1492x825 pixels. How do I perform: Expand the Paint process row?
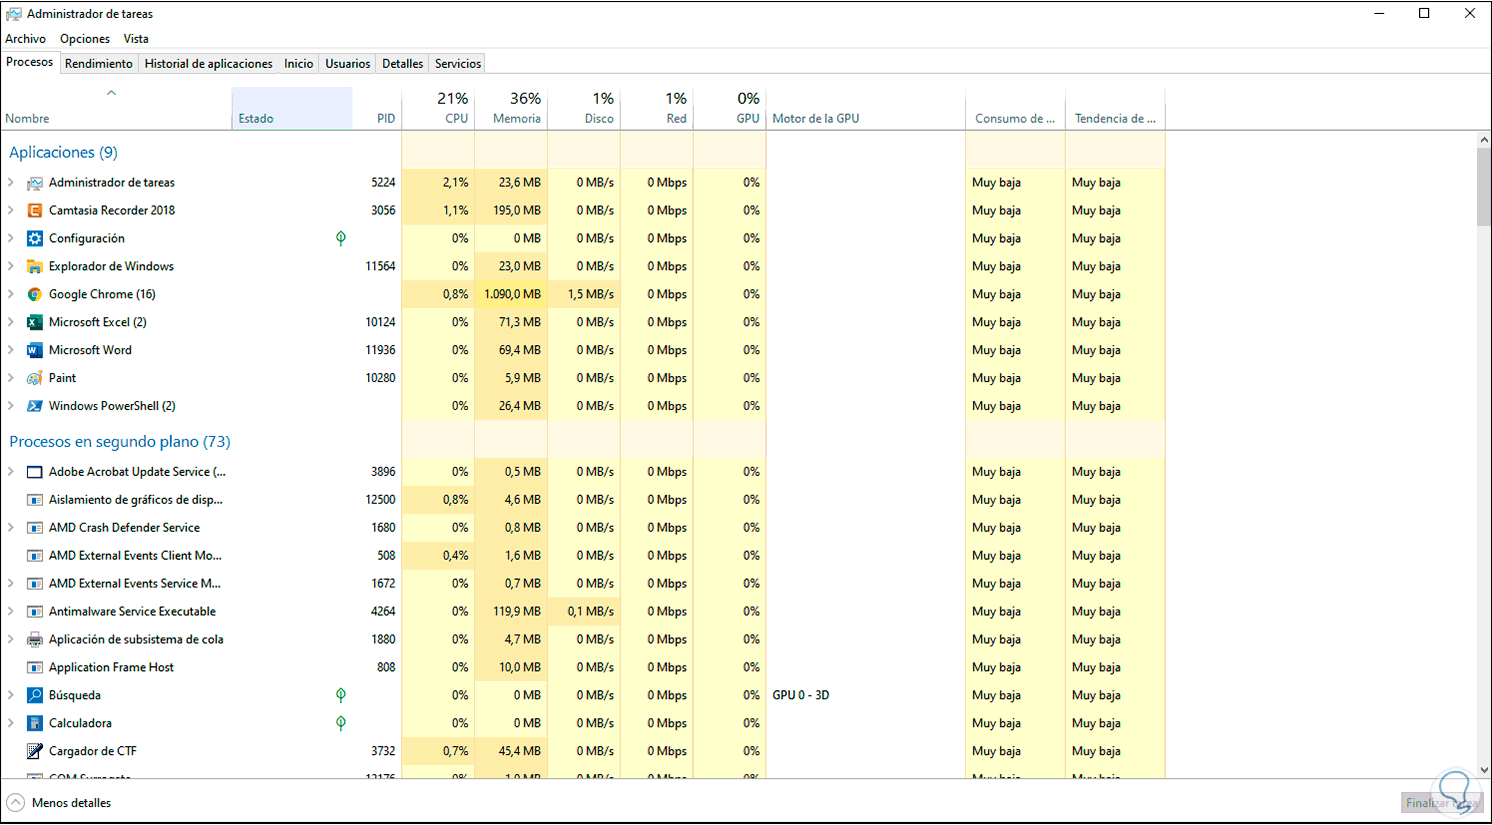coord(11,379)
